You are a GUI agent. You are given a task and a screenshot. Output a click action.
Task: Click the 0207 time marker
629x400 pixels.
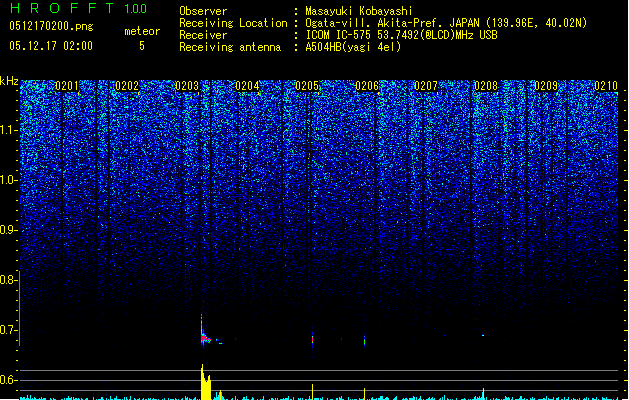(426, 86)
